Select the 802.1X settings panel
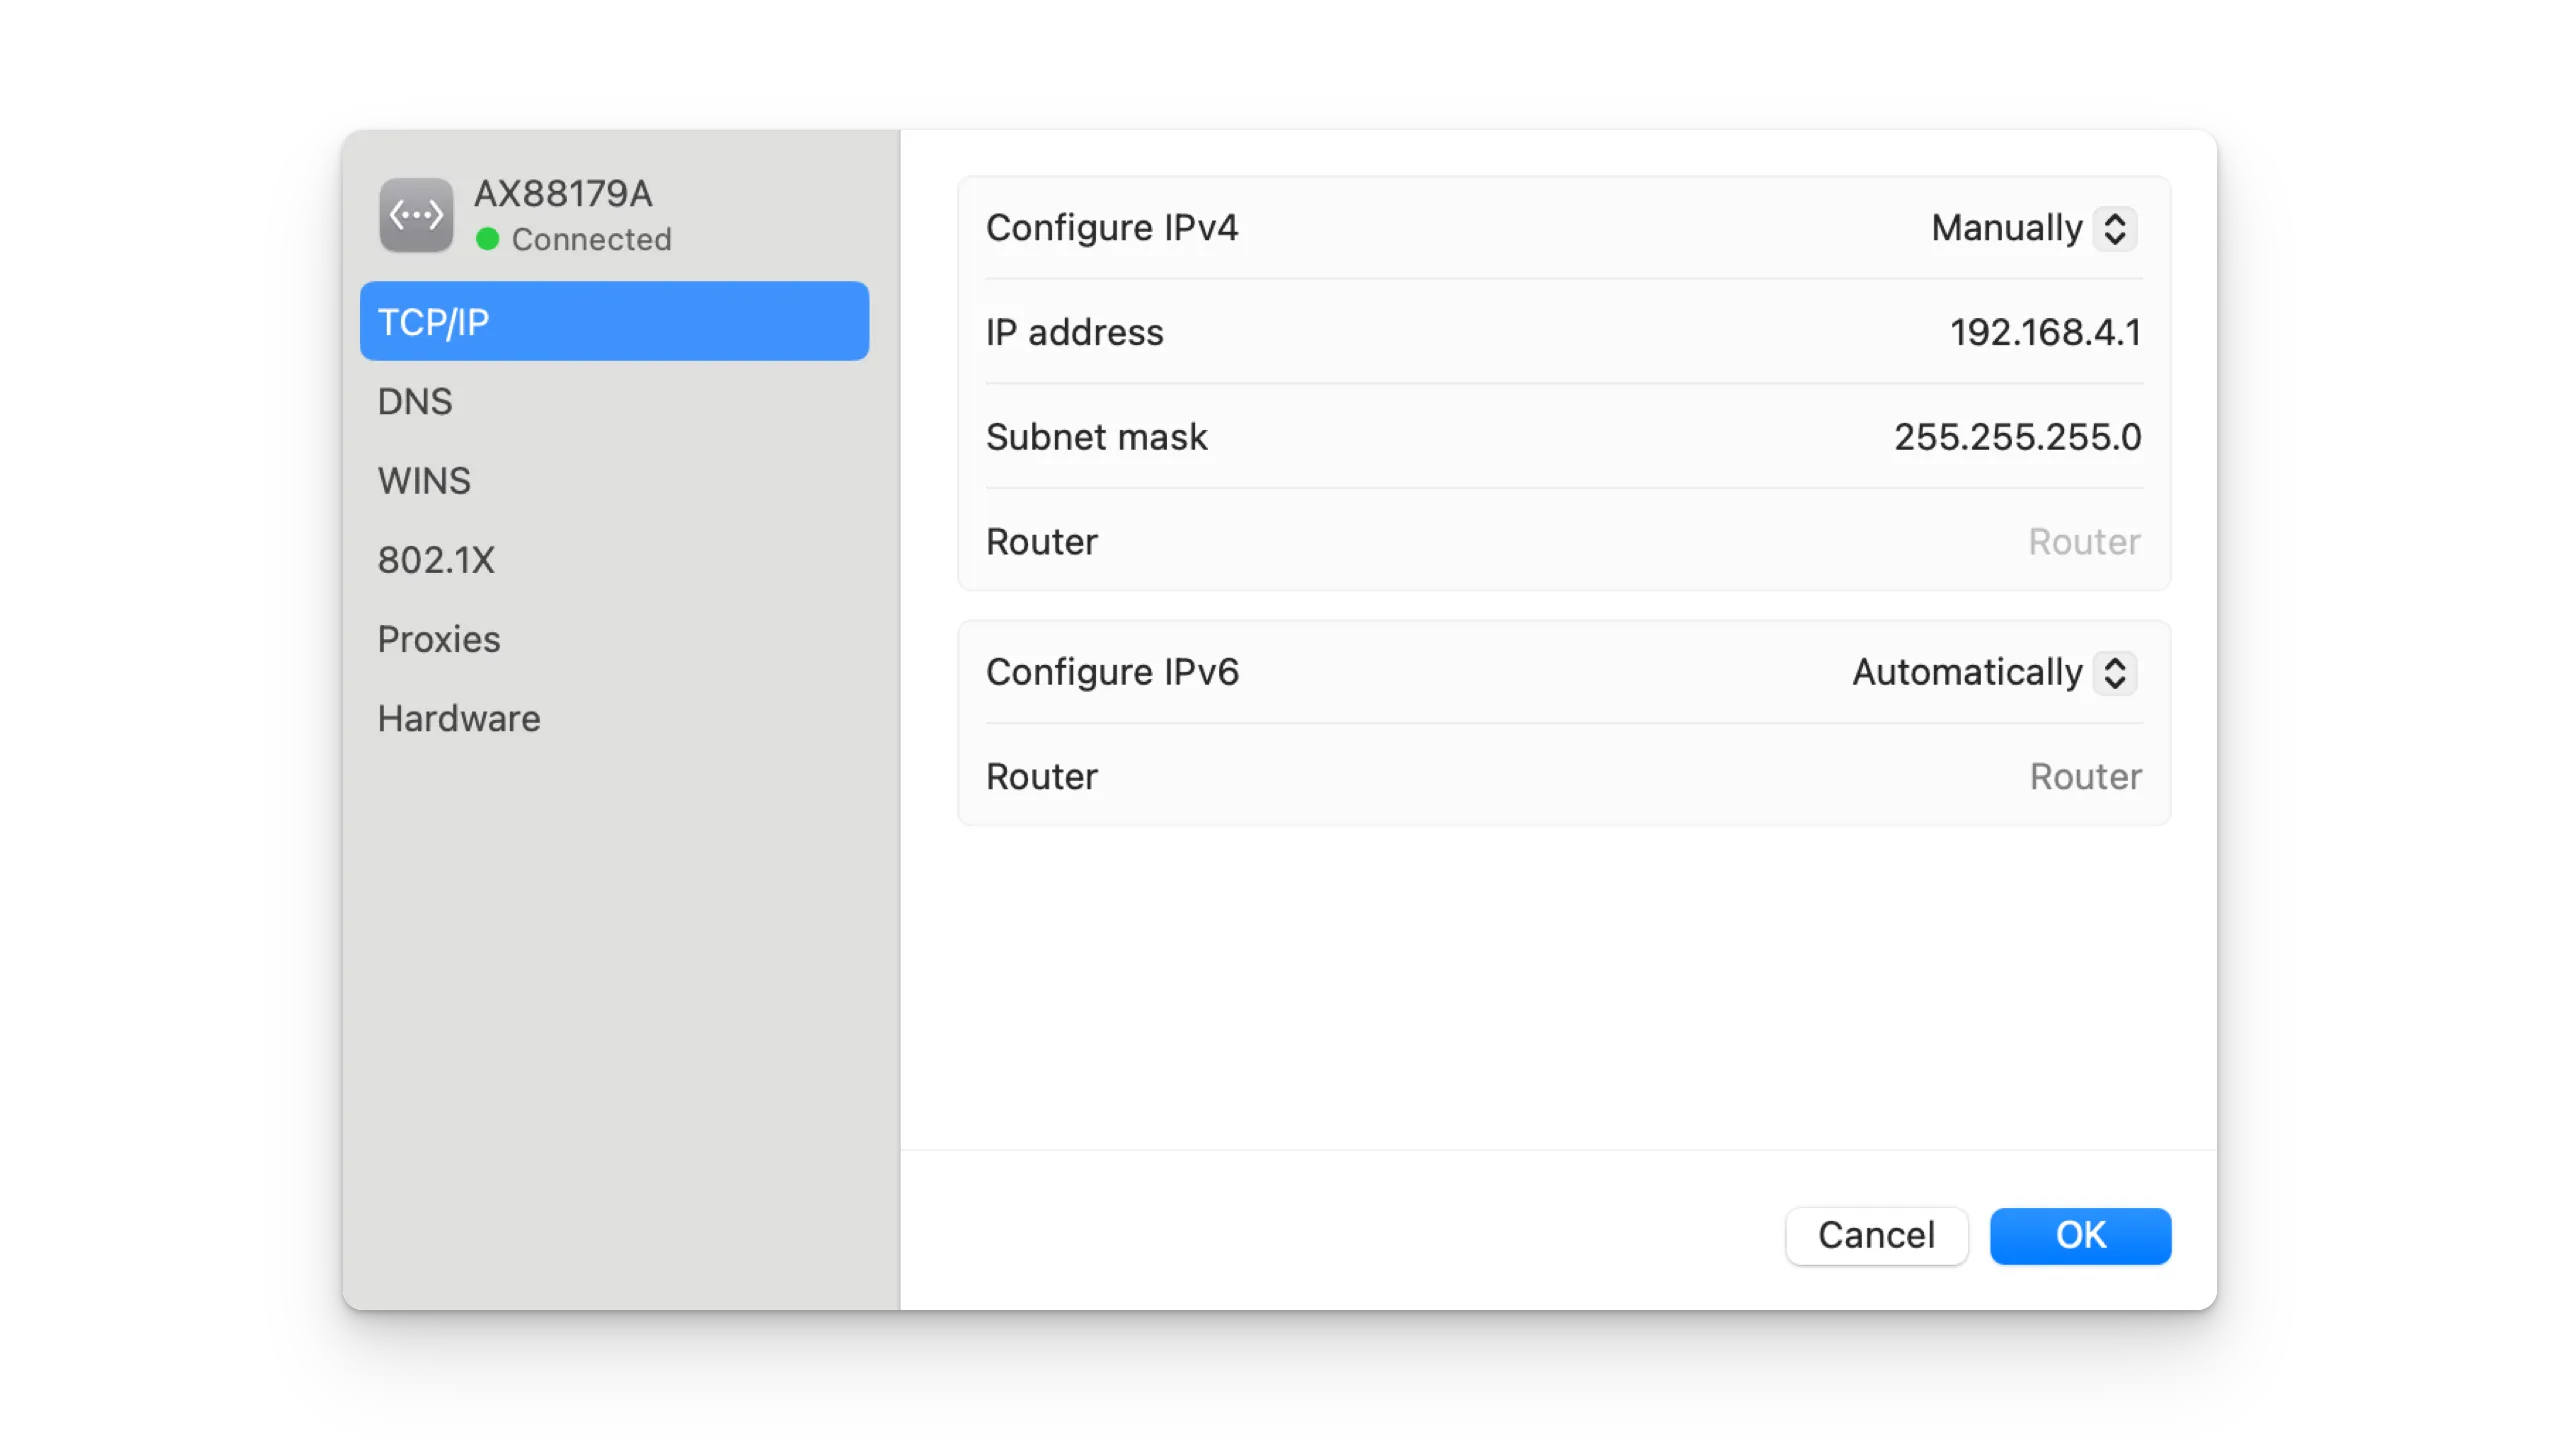Image resolution: width=2560 pixels, height=1440 pixels. 436,559
